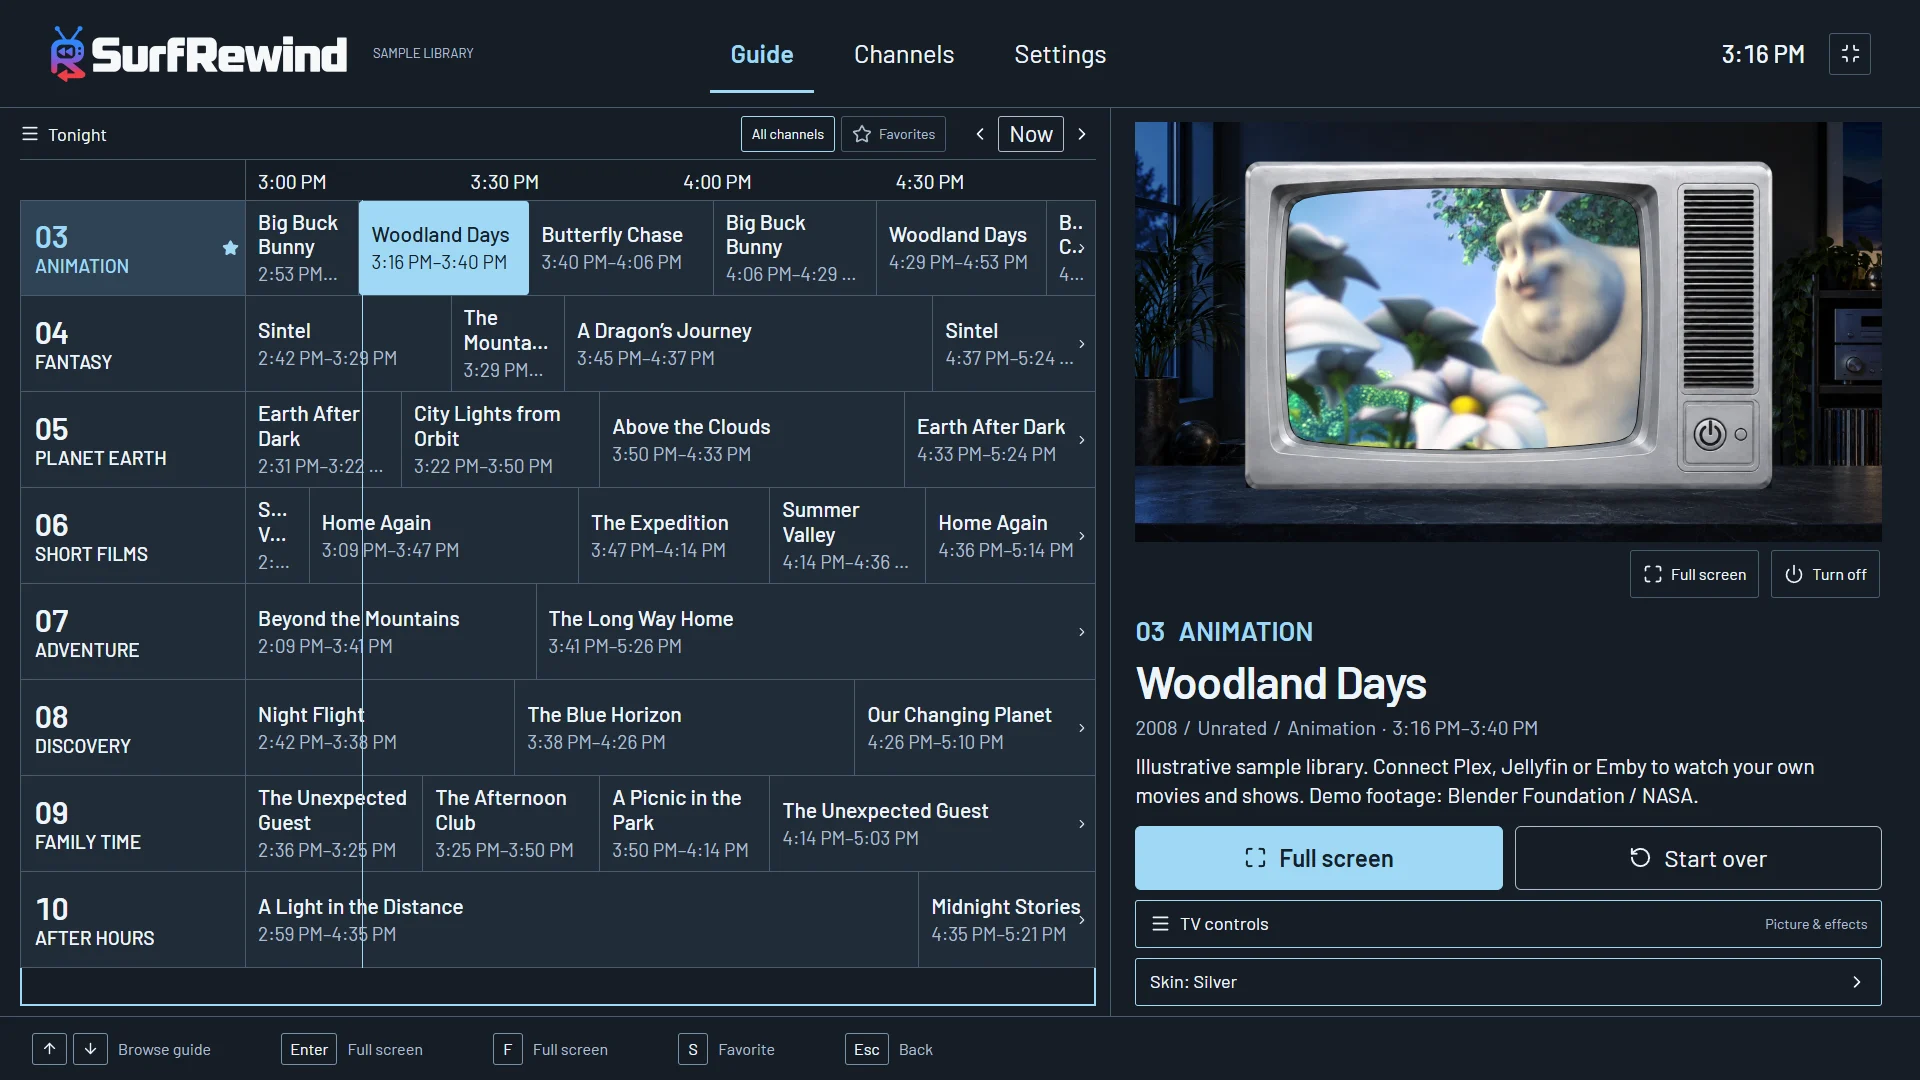Screen dimensions: 1920x1080
Task: Click the exit fullscreen icon near clock
Action: 1850,54
